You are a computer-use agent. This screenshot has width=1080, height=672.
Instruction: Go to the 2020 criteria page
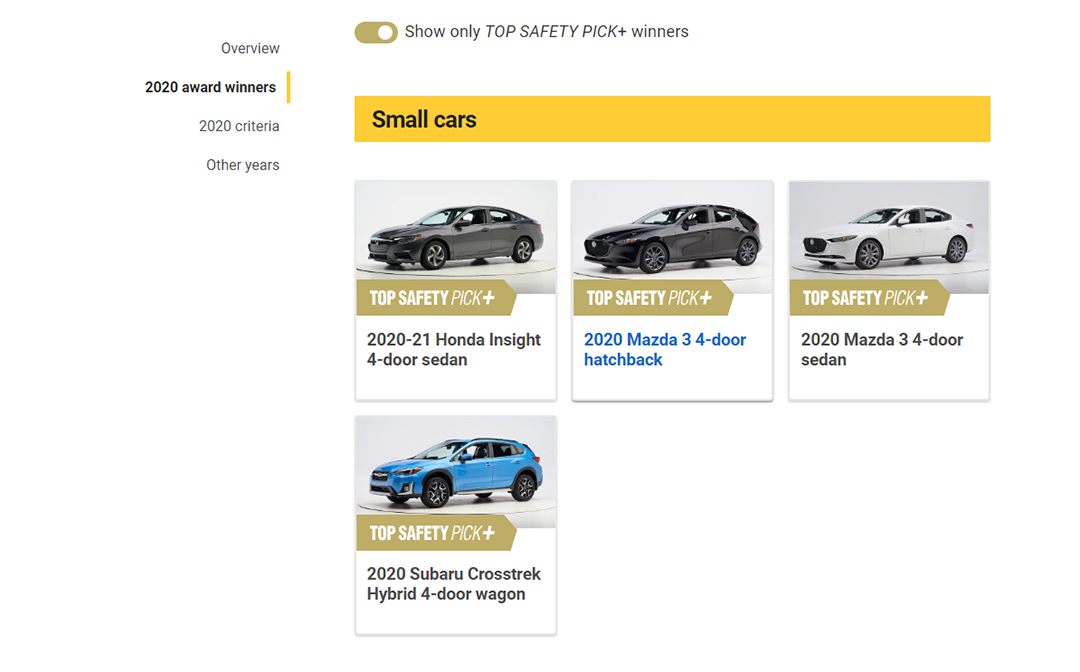click(x=239, y=126)
